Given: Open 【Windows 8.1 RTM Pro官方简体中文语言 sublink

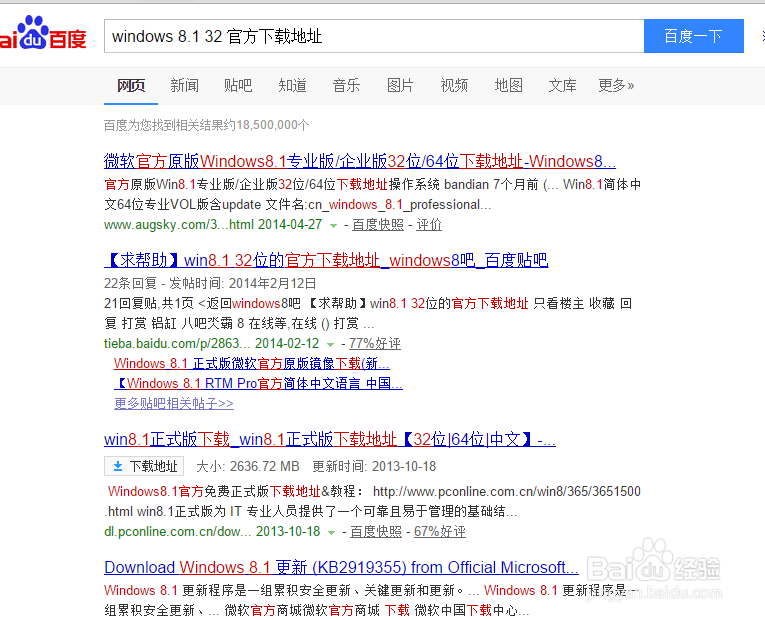Looking at the screenshot, I should (x=259, y=383).
